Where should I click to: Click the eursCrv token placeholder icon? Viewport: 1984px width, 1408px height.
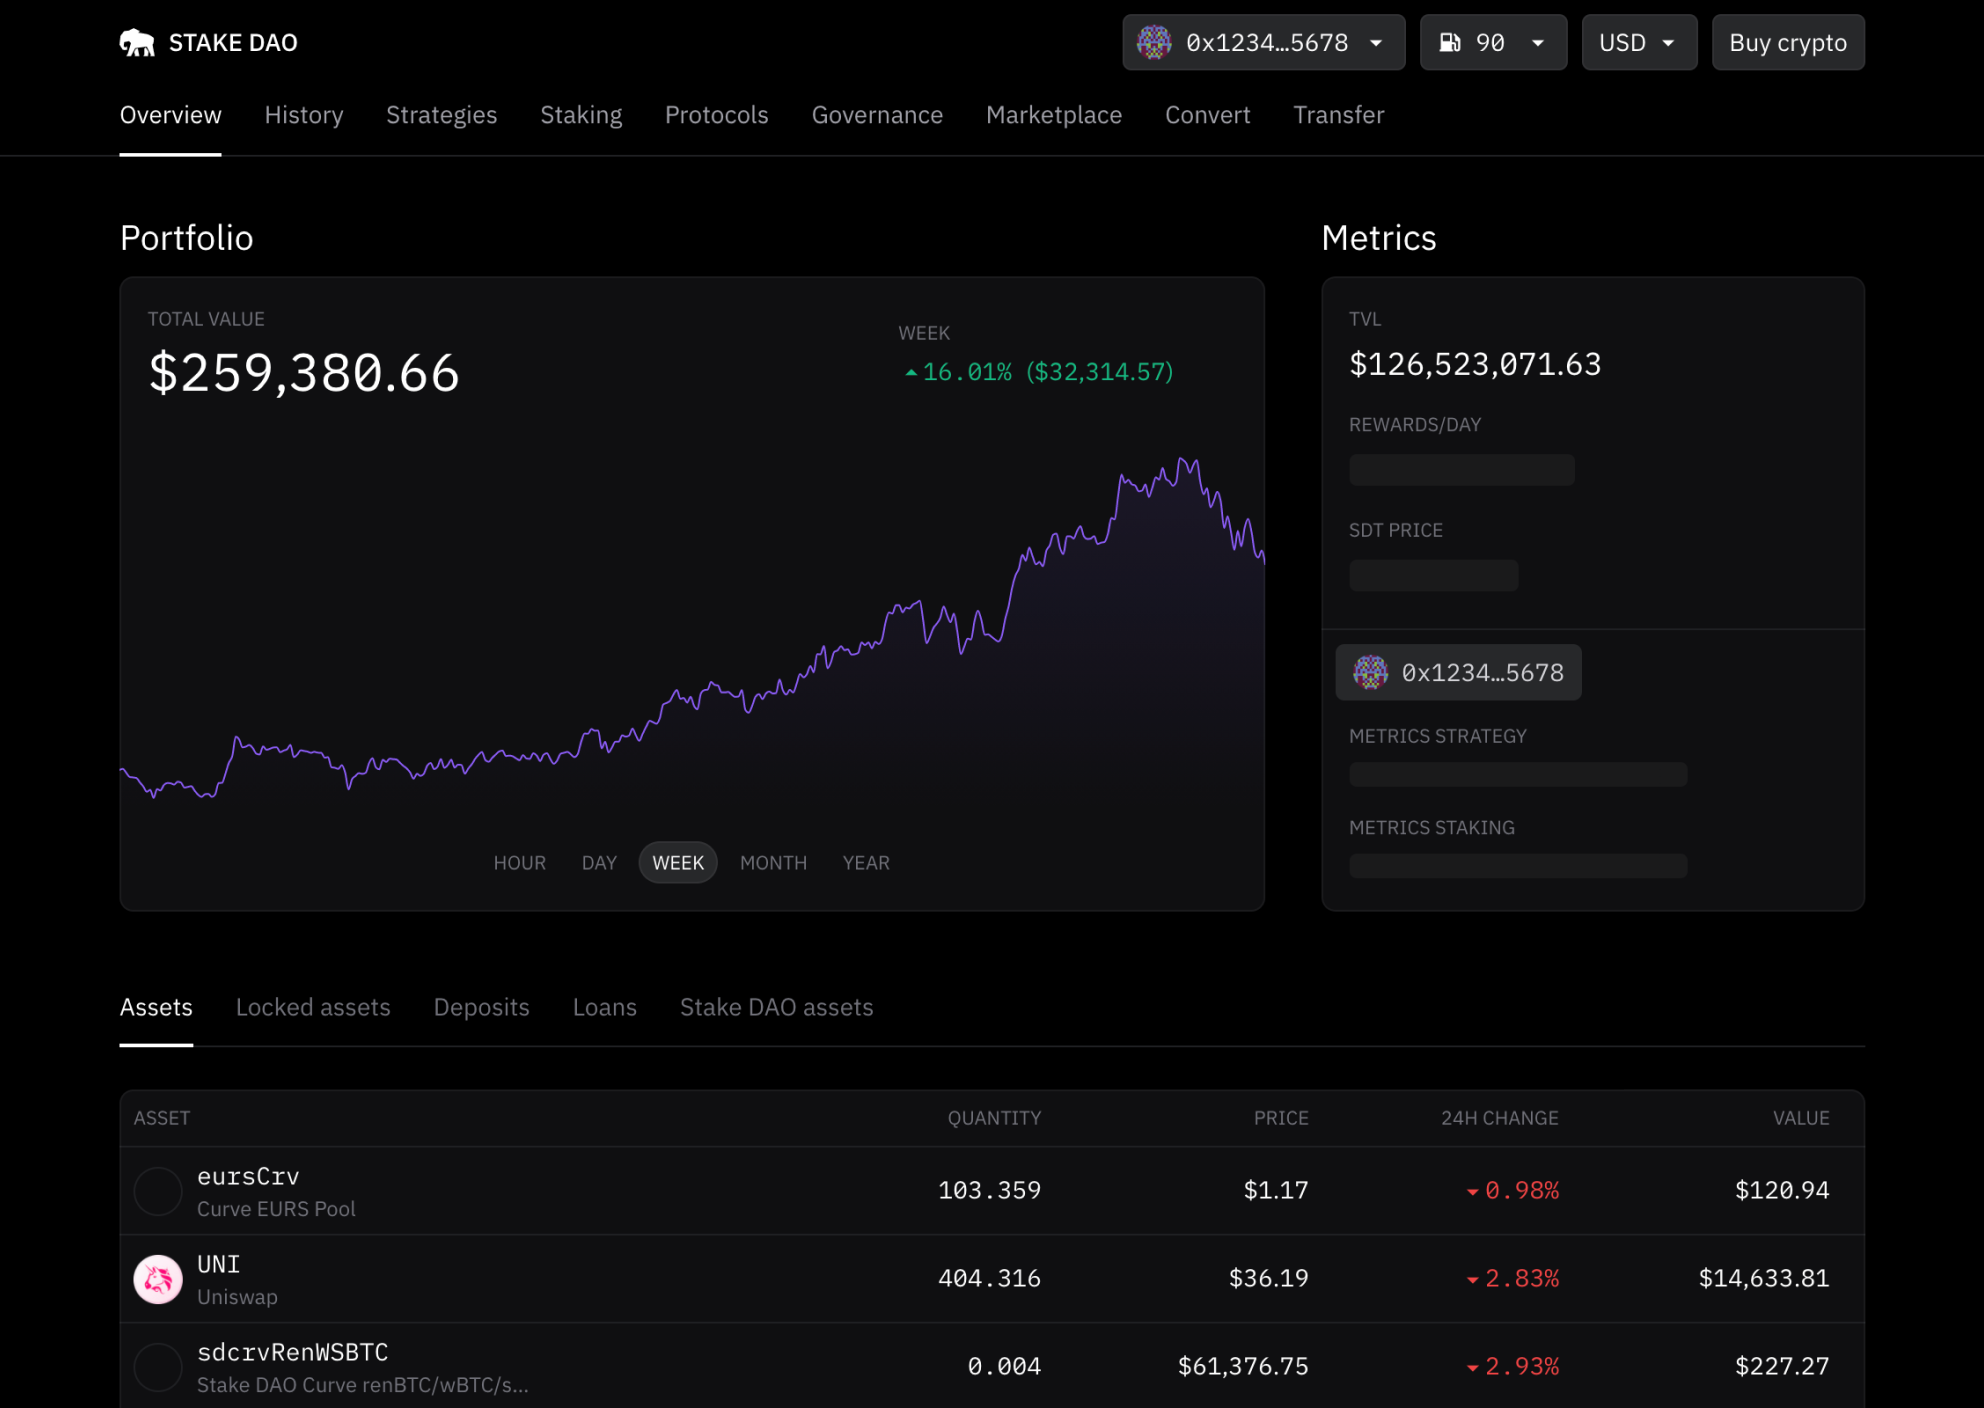[x=158, y=1191]
